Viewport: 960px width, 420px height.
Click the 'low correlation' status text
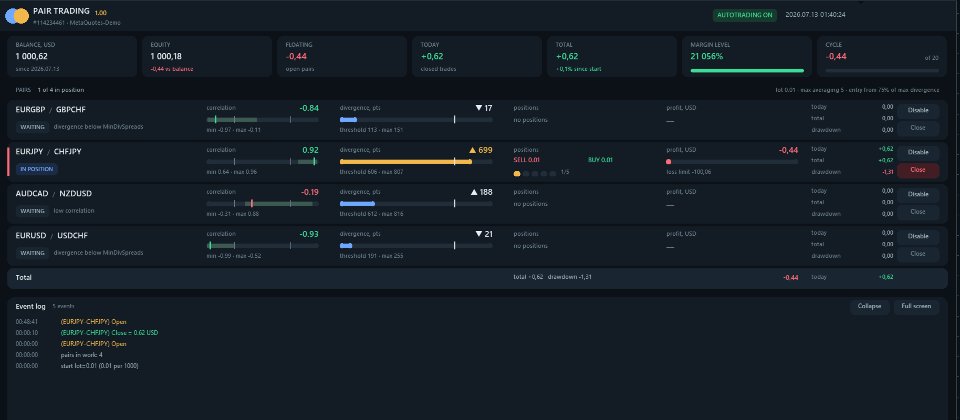point(73,211)
